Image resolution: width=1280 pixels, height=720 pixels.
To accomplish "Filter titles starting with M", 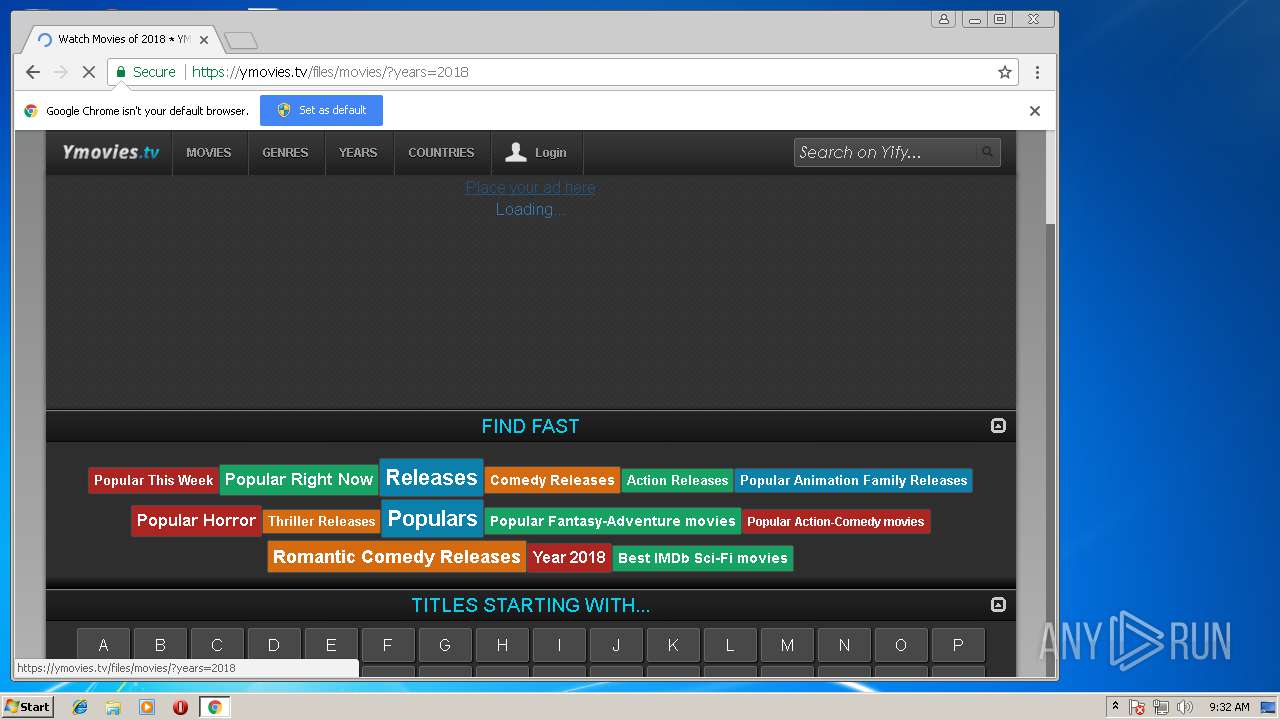I will (787, 645).
